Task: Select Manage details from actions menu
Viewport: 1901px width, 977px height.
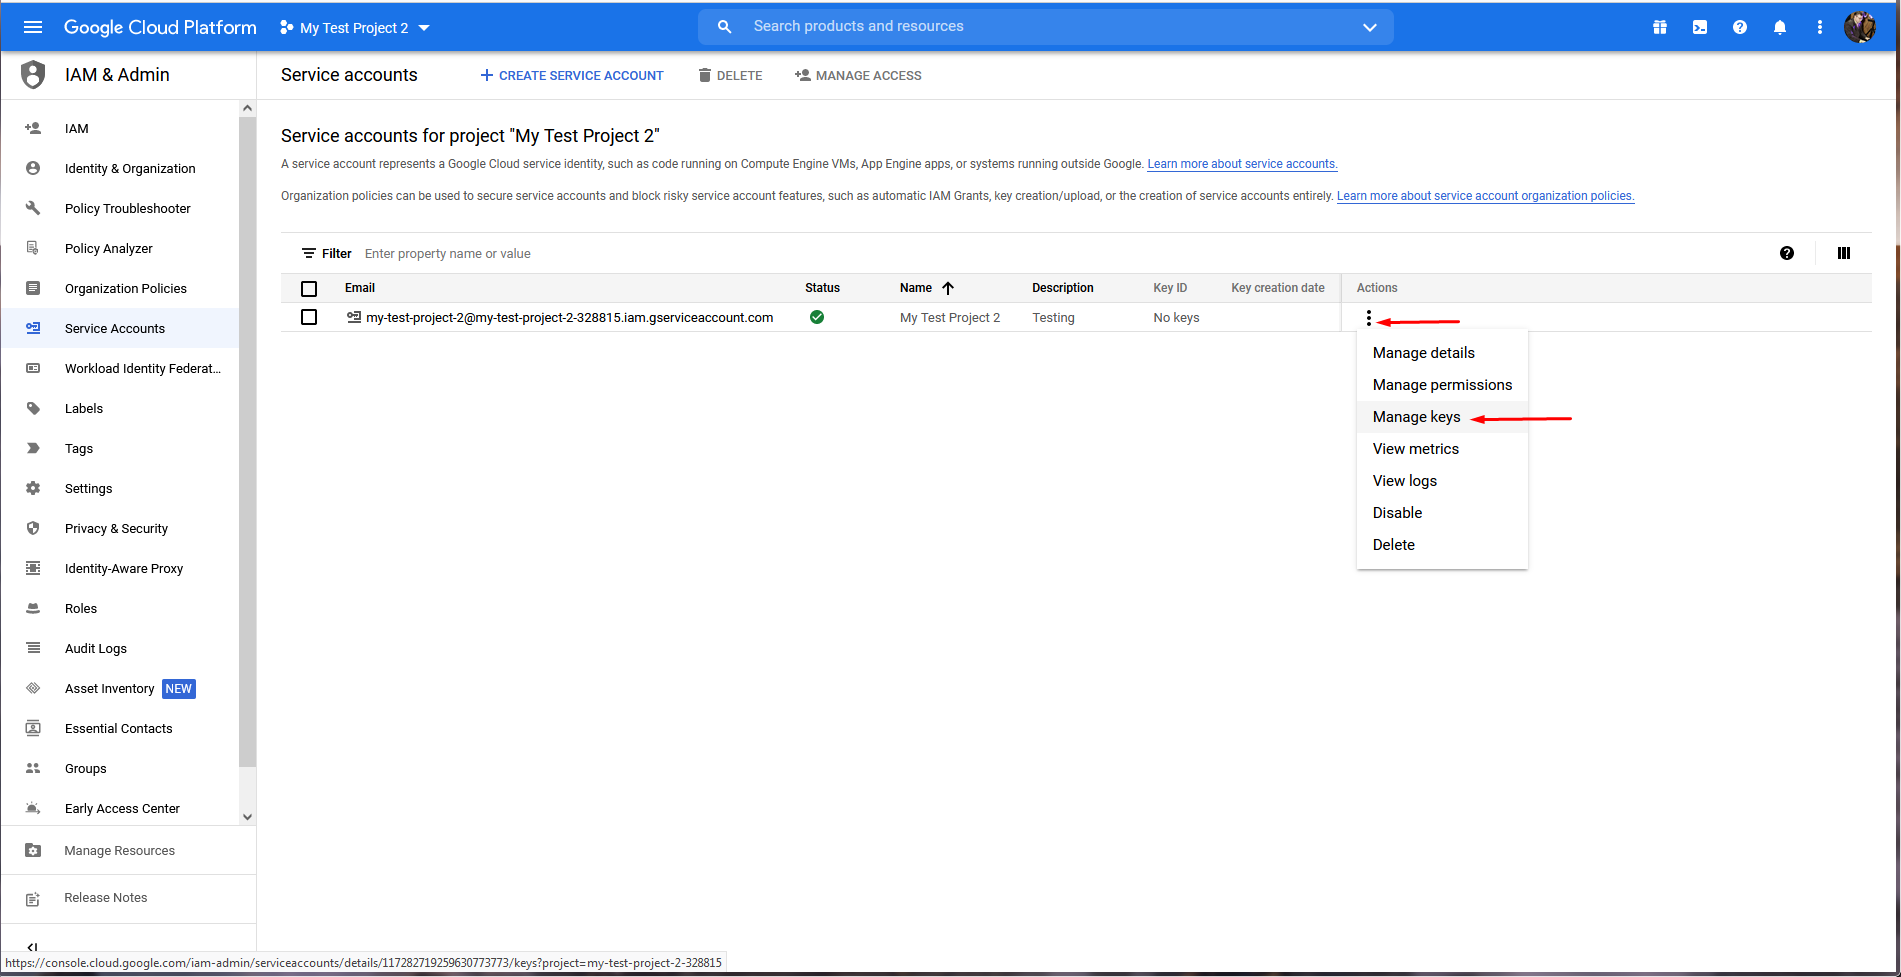Action: click(x=1442, y=353)
